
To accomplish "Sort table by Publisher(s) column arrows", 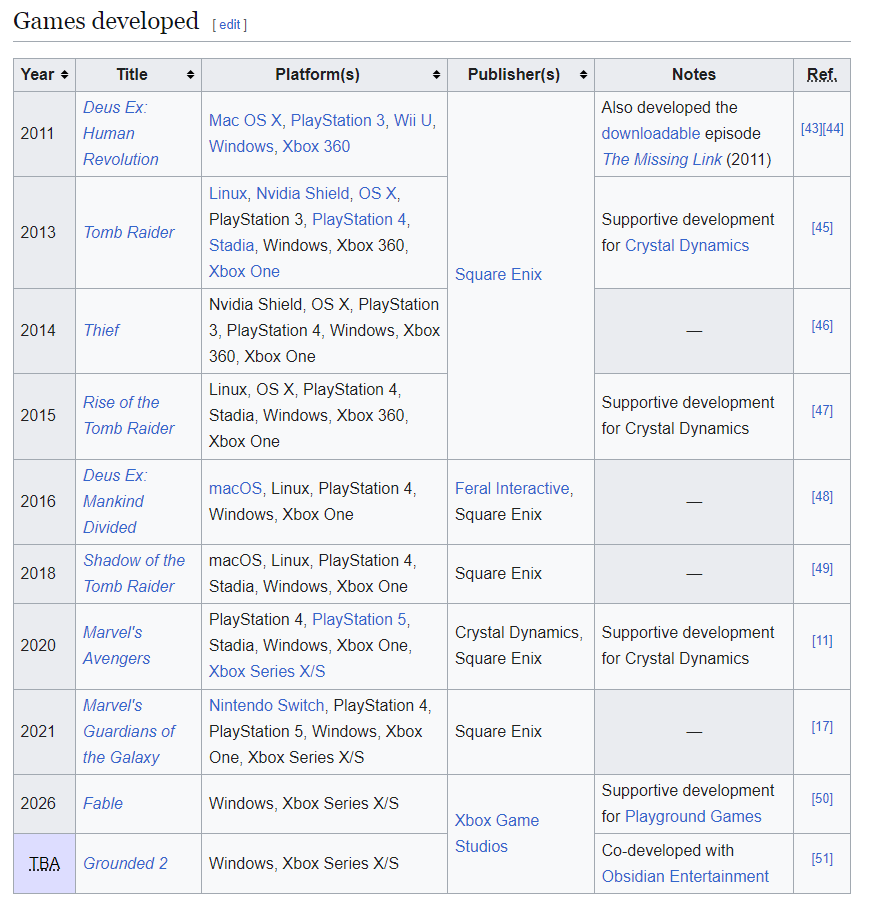I will click(x=584, y=75).
